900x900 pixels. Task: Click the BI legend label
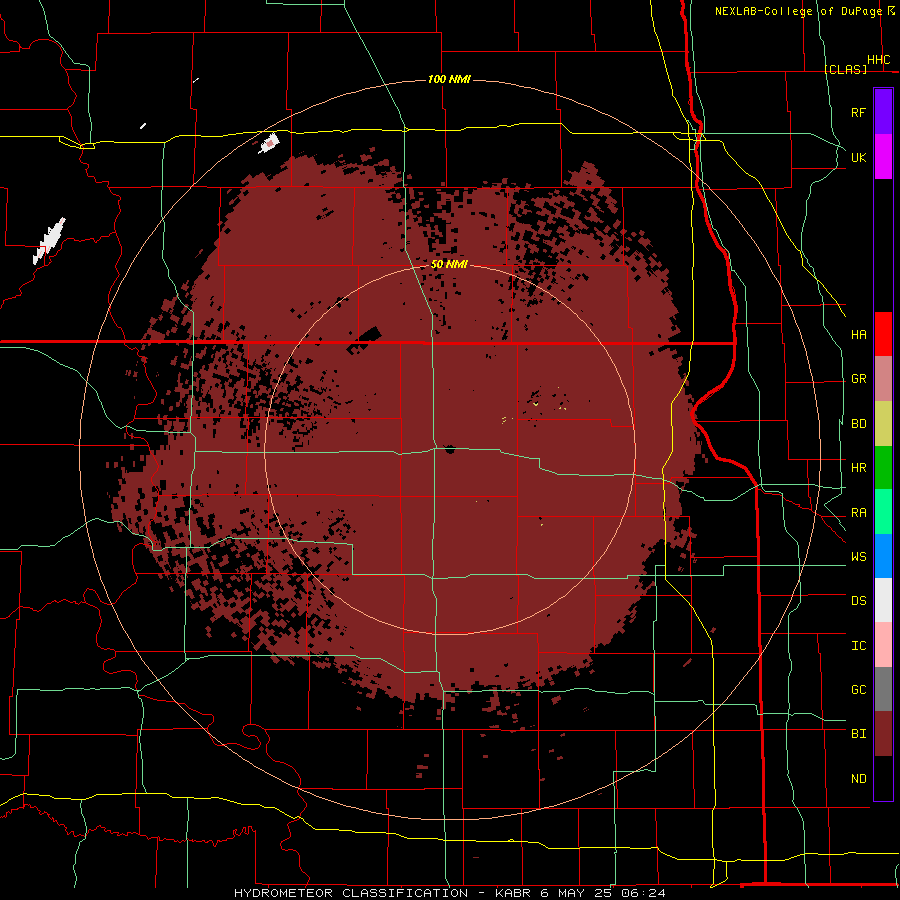tap(858, 734)
